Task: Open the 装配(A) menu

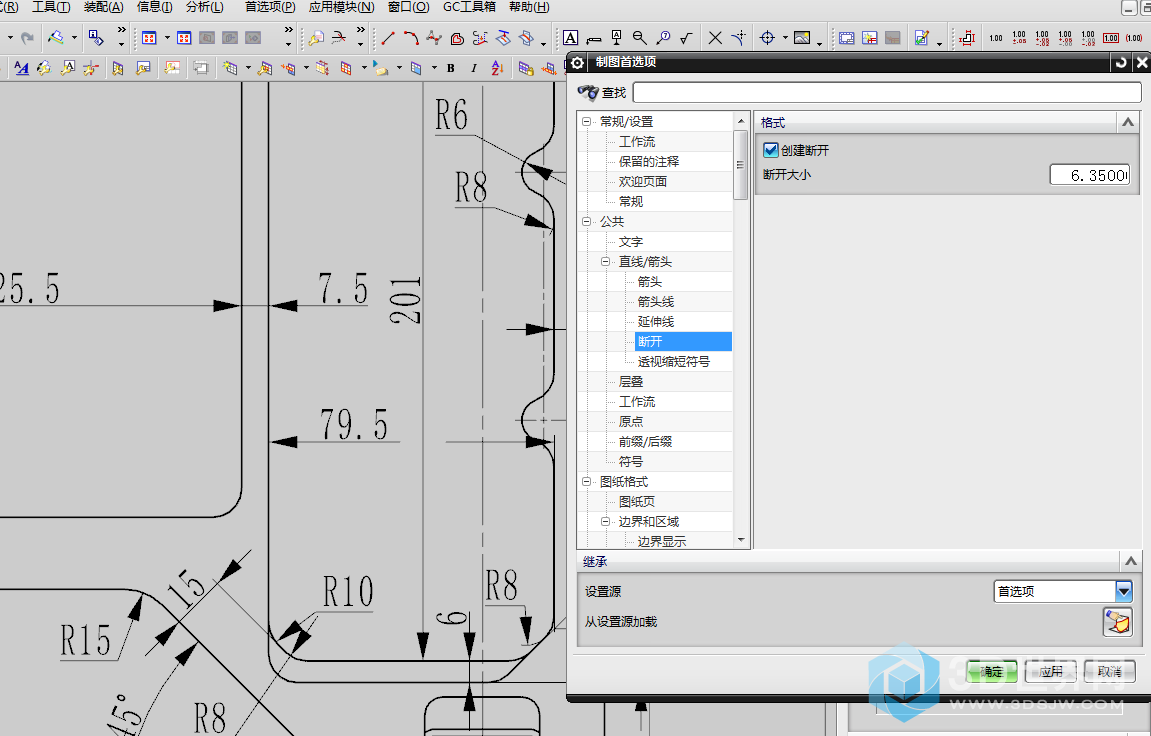Action: [x=104, y=7]
